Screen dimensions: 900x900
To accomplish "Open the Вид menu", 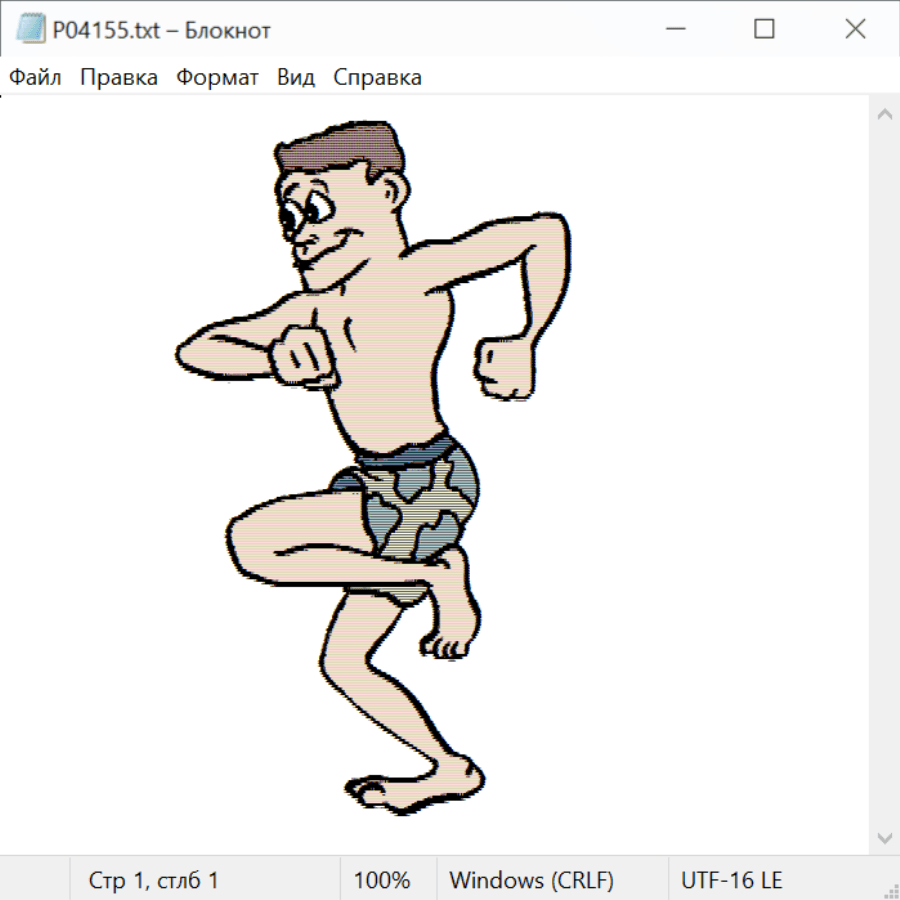I will click(x=296, y=78).
